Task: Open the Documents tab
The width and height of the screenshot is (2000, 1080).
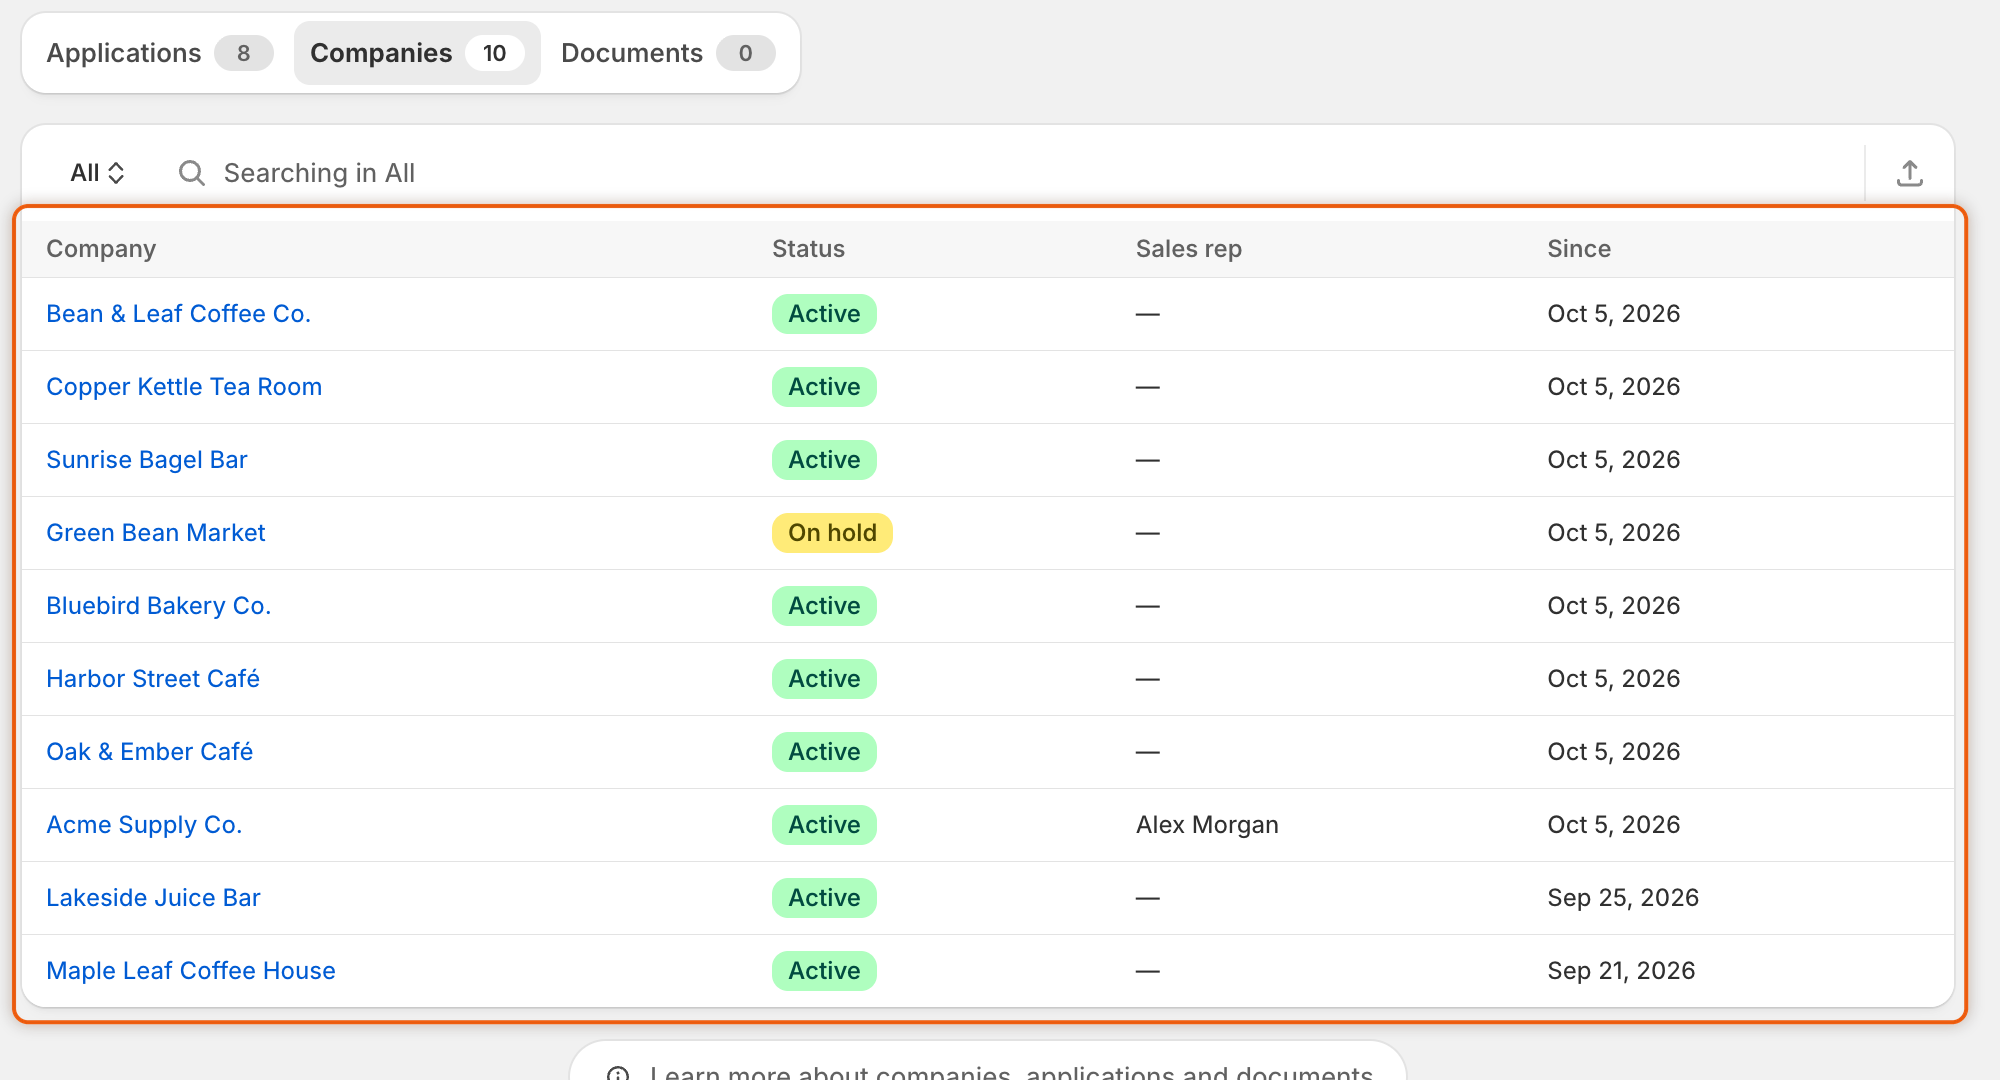Action: click(x=667, y=53)
